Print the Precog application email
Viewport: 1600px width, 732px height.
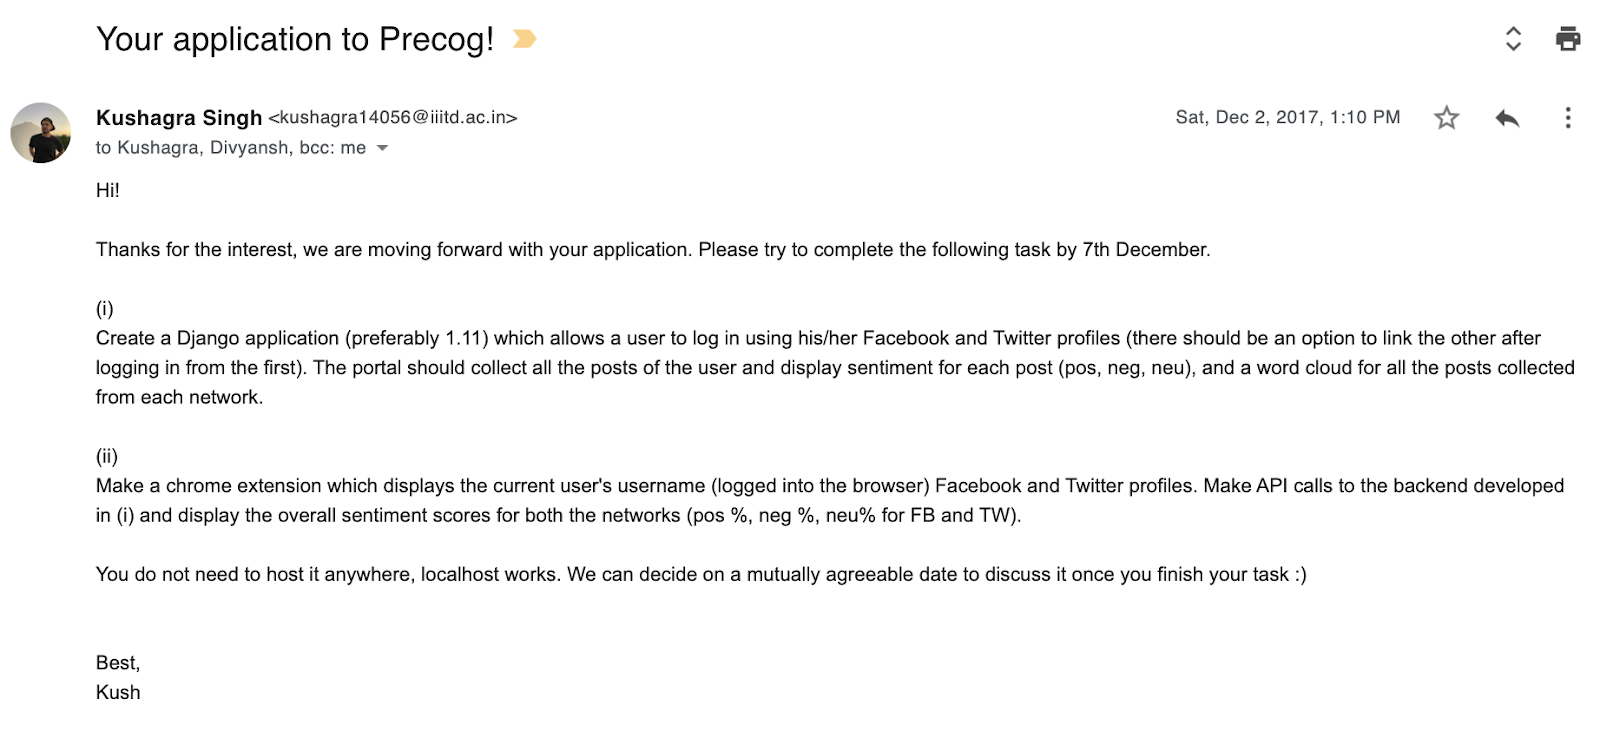click(x=1567, y=39)
